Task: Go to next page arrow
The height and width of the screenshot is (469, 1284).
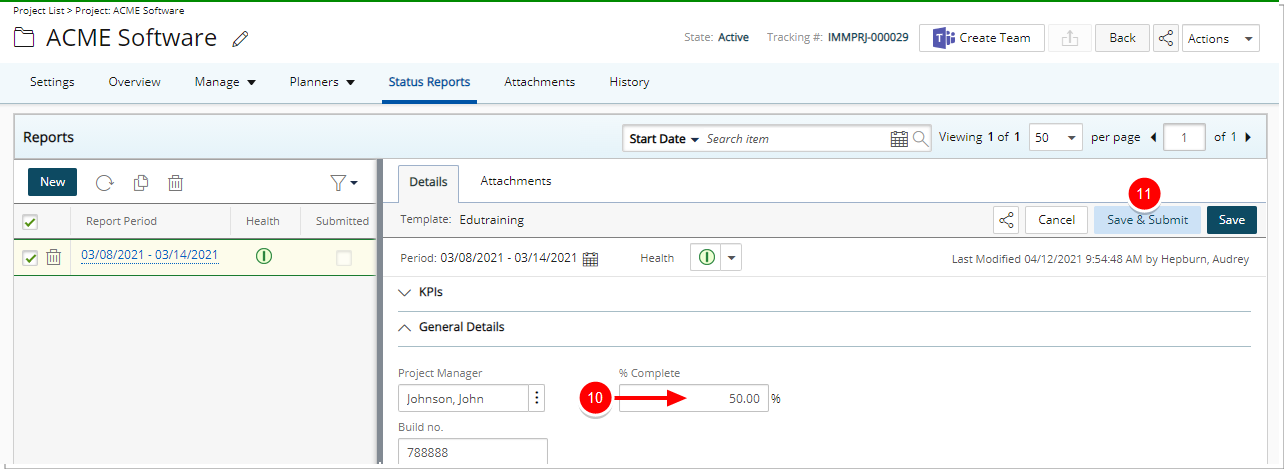Action: click(1247, 137)
